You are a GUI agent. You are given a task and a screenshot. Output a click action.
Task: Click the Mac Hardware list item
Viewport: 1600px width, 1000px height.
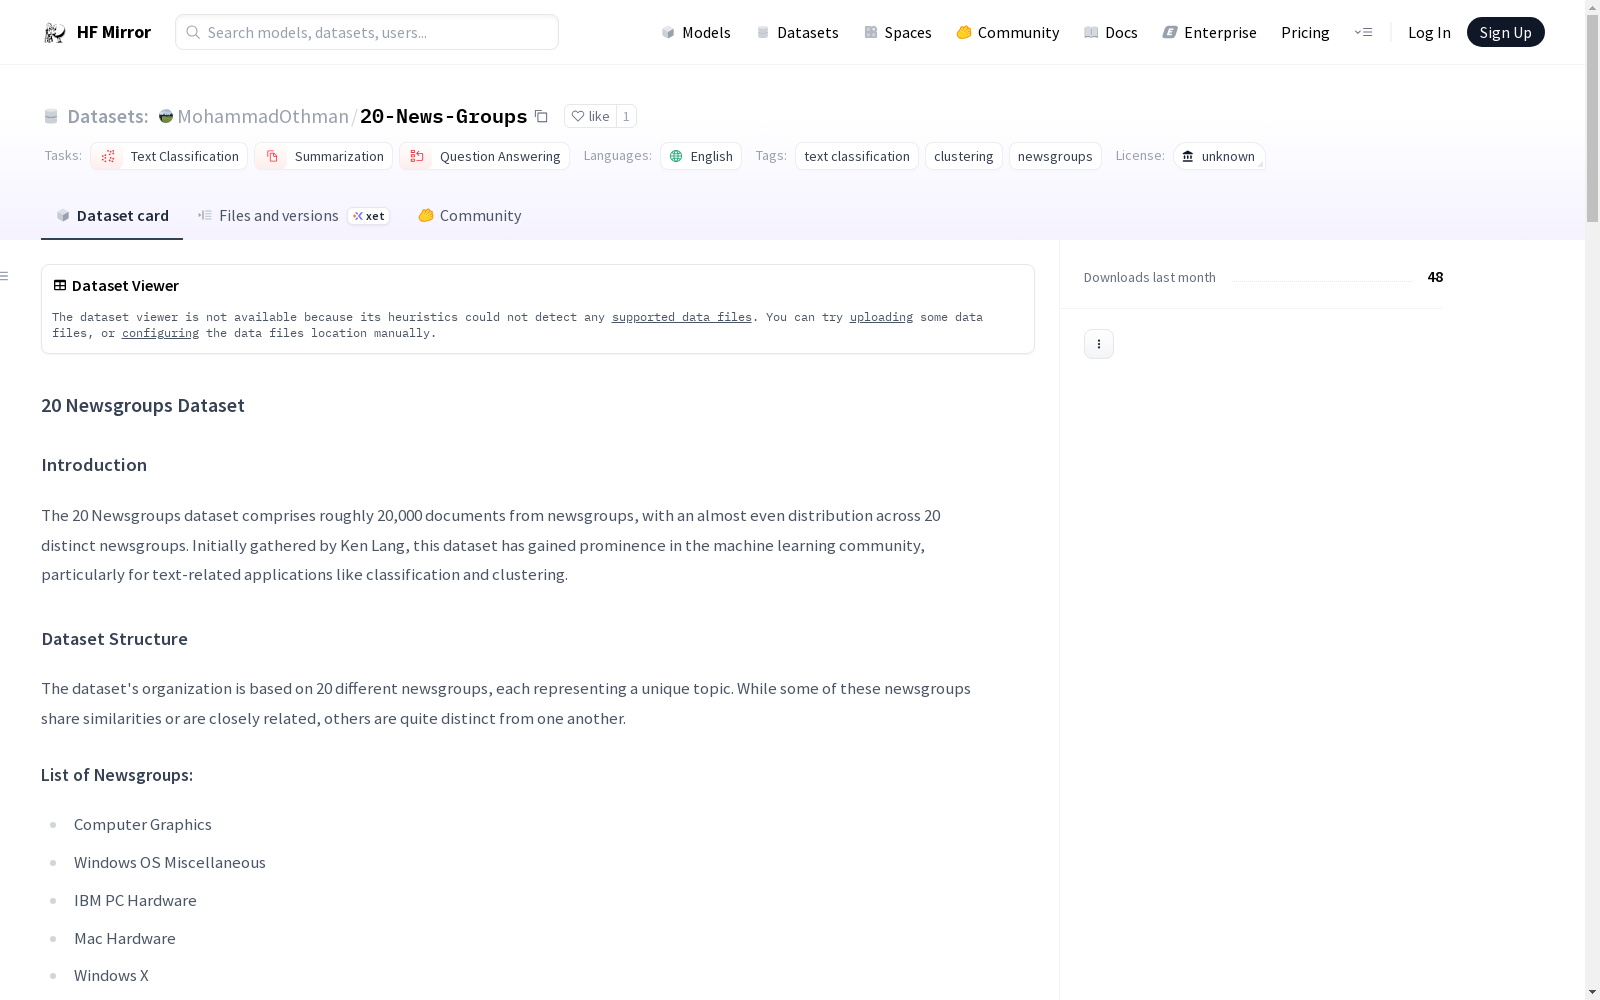click(125, 939)
